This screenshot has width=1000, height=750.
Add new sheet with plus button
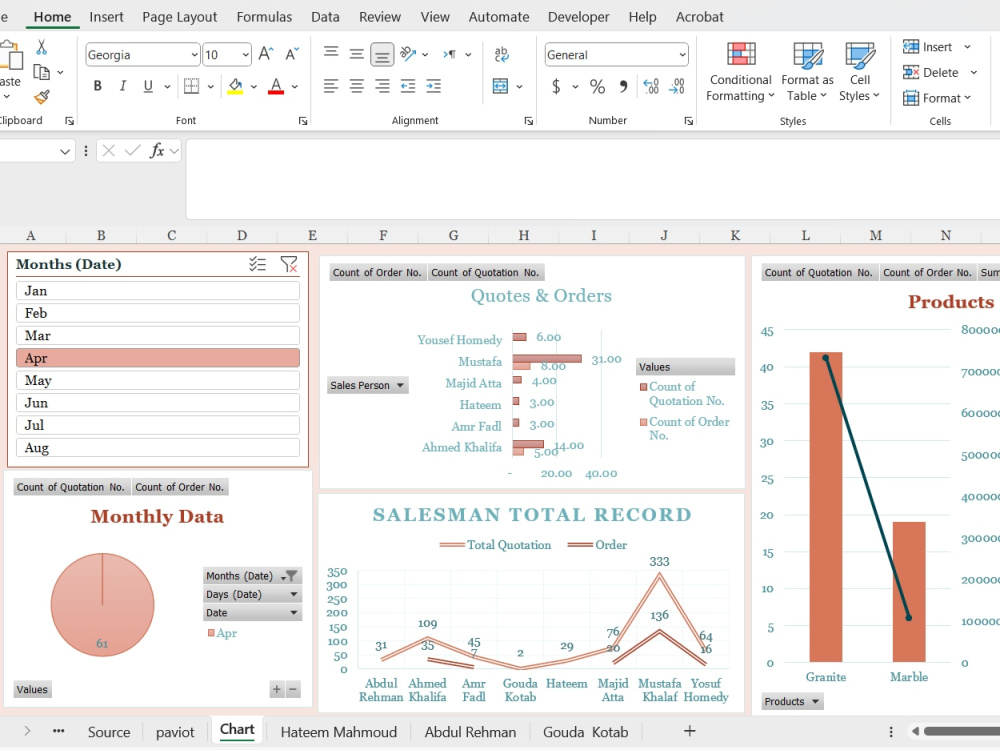pyautogui.click(x=689, y=731)
